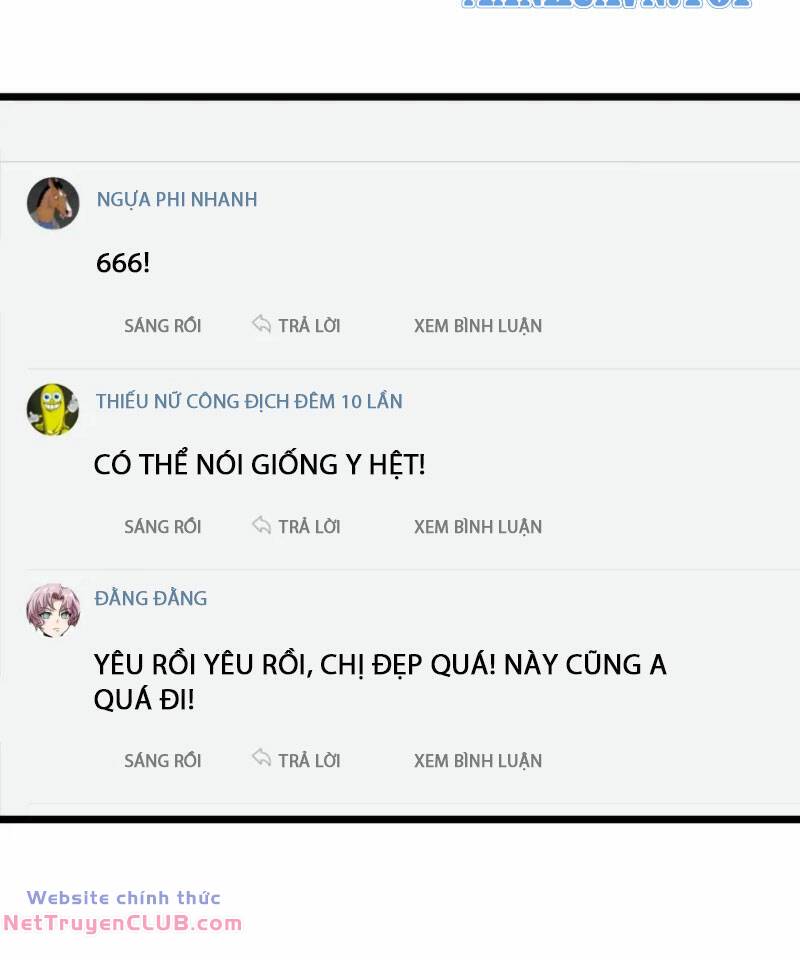
Task: Click the pink-haired avatar of Đẳng Đẳng
Action: (x=53, y=610)
